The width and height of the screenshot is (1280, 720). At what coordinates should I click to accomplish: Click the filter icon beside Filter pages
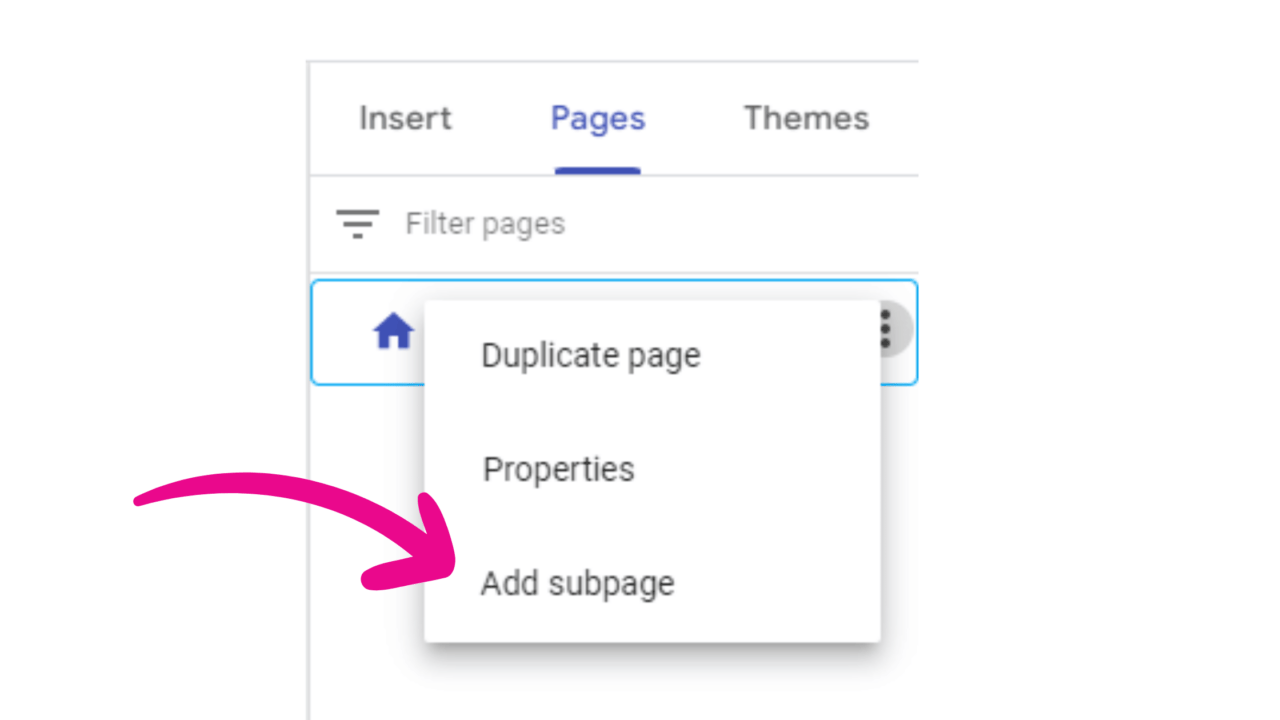(x=357, y=224)
